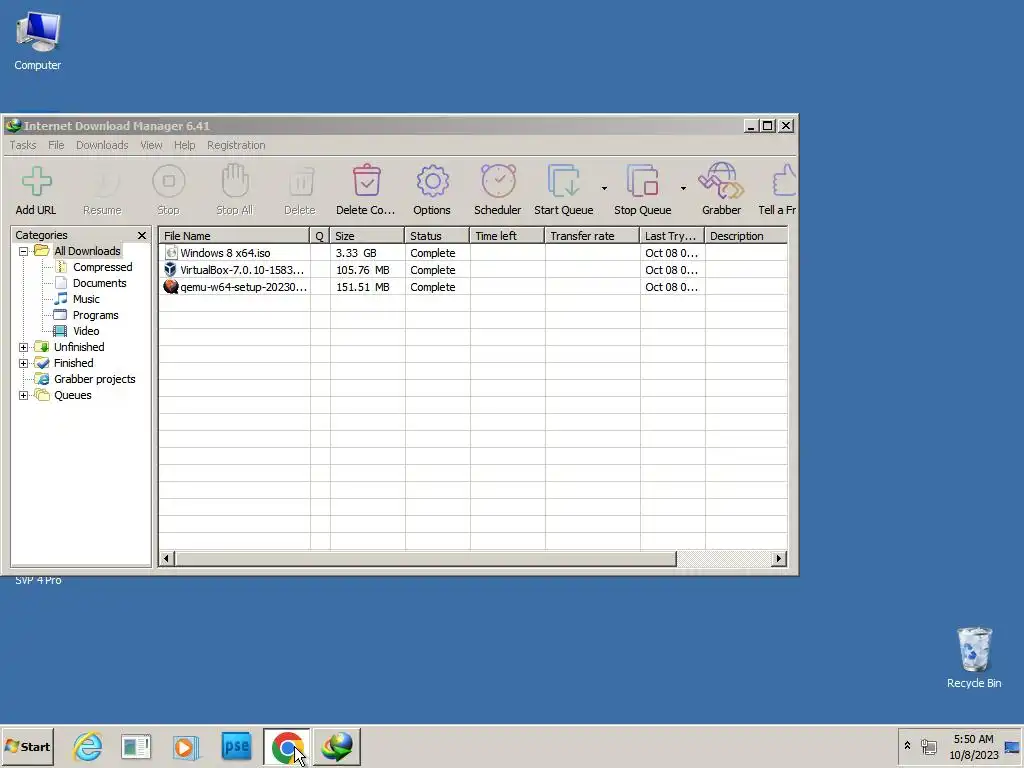
Task: Click the Delete Completed toolbar icon
Action: pos(366,180)
